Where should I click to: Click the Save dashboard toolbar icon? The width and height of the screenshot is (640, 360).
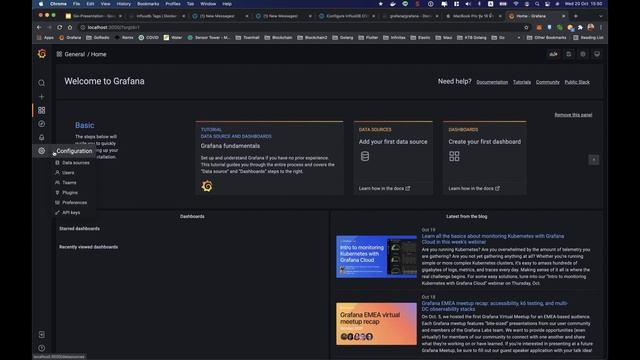pos(569,54)
